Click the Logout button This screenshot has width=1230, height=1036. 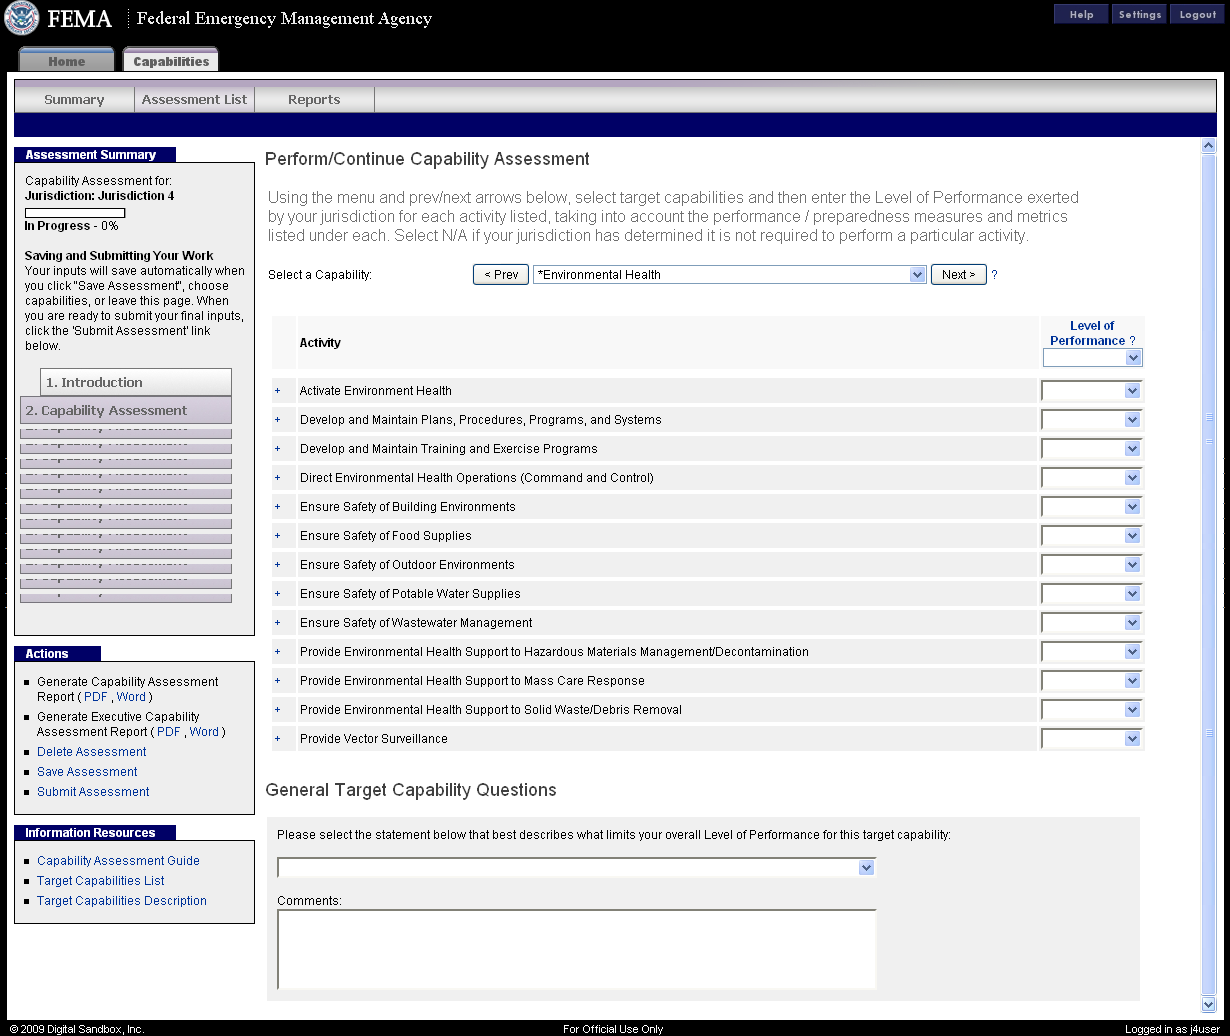(x=1197, y=14)
